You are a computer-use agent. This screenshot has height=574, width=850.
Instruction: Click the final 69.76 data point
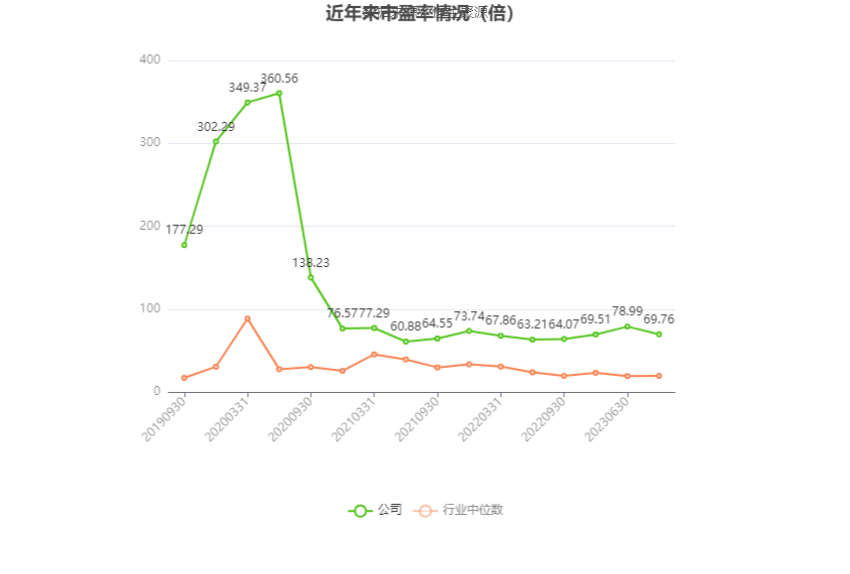659,334
